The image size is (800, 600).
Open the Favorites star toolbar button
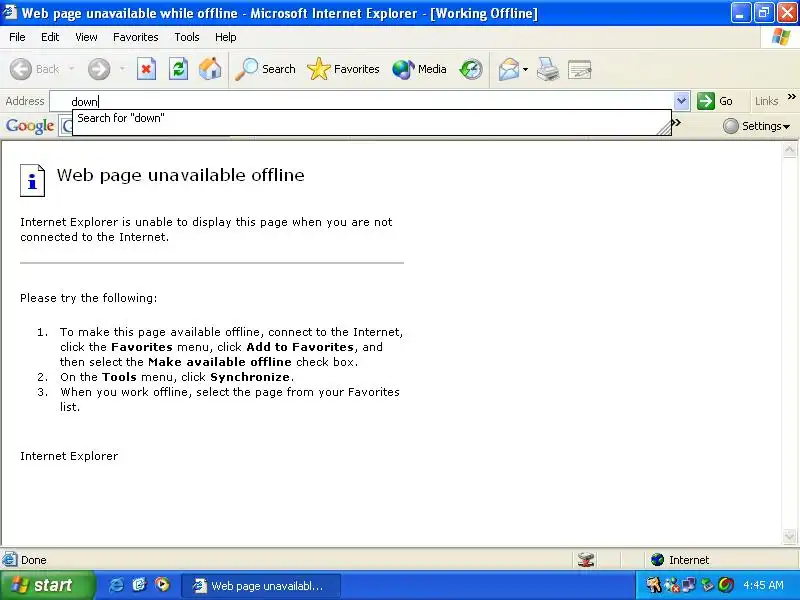coord(343,69)
